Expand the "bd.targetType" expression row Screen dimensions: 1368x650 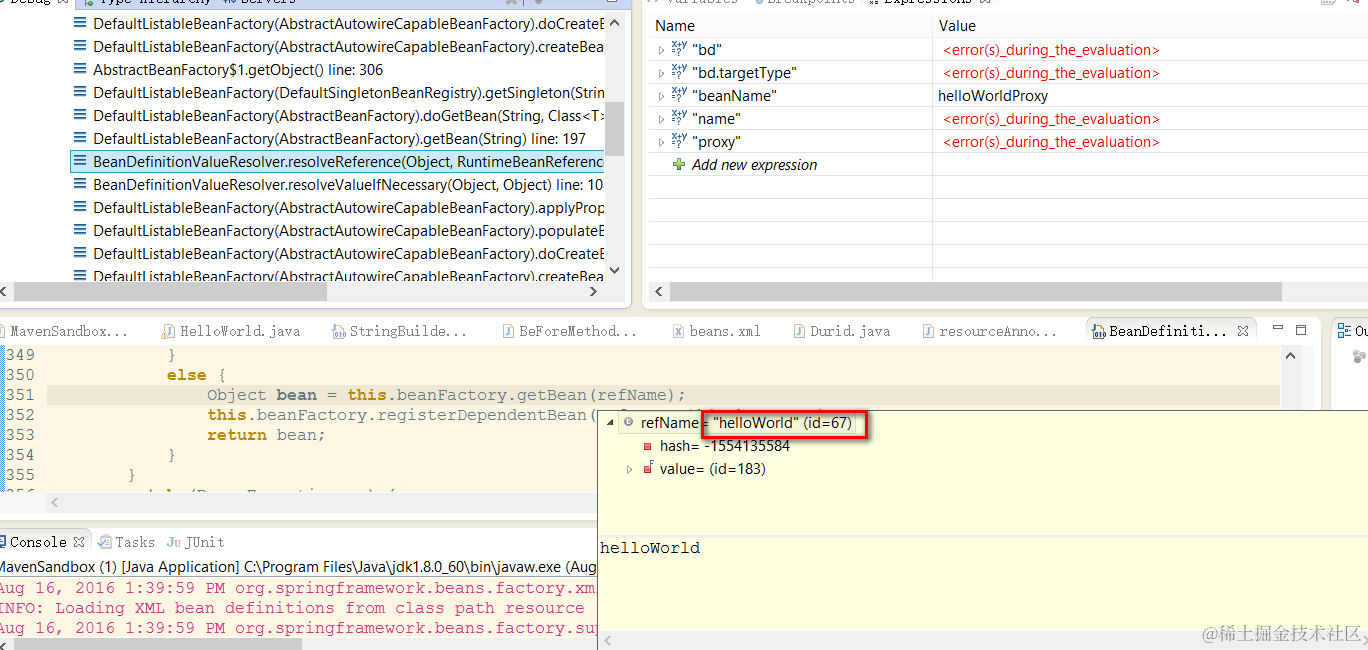661,73
